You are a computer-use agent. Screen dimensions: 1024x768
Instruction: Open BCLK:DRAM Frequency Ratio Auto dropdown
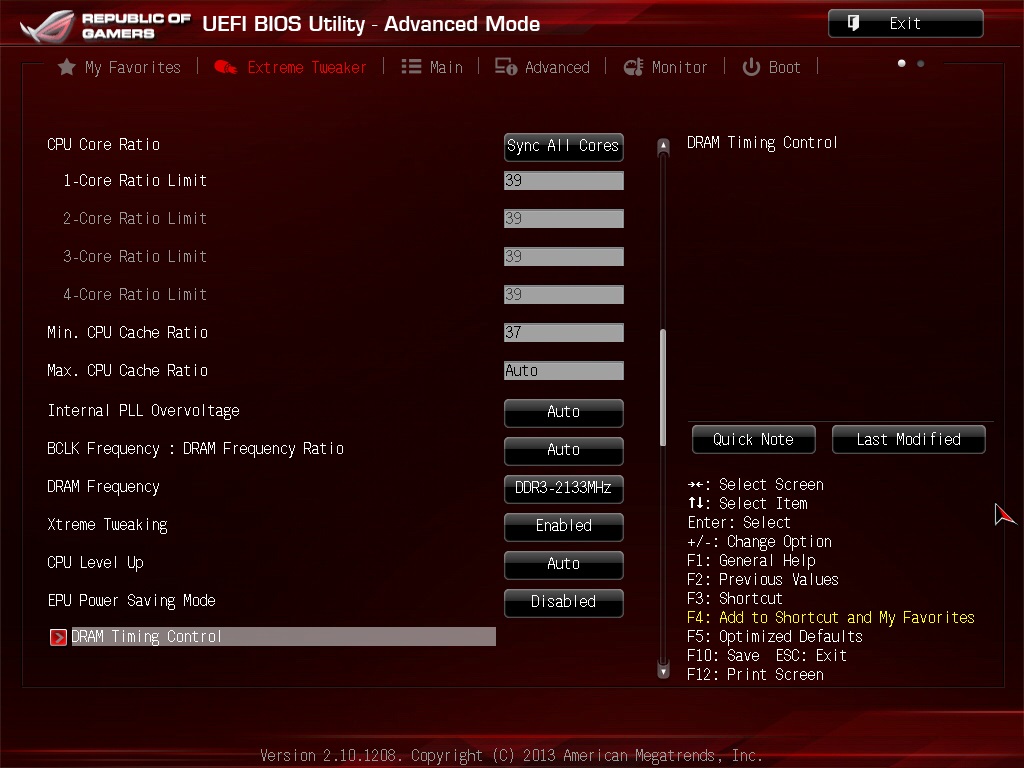[x=564, y=450]
